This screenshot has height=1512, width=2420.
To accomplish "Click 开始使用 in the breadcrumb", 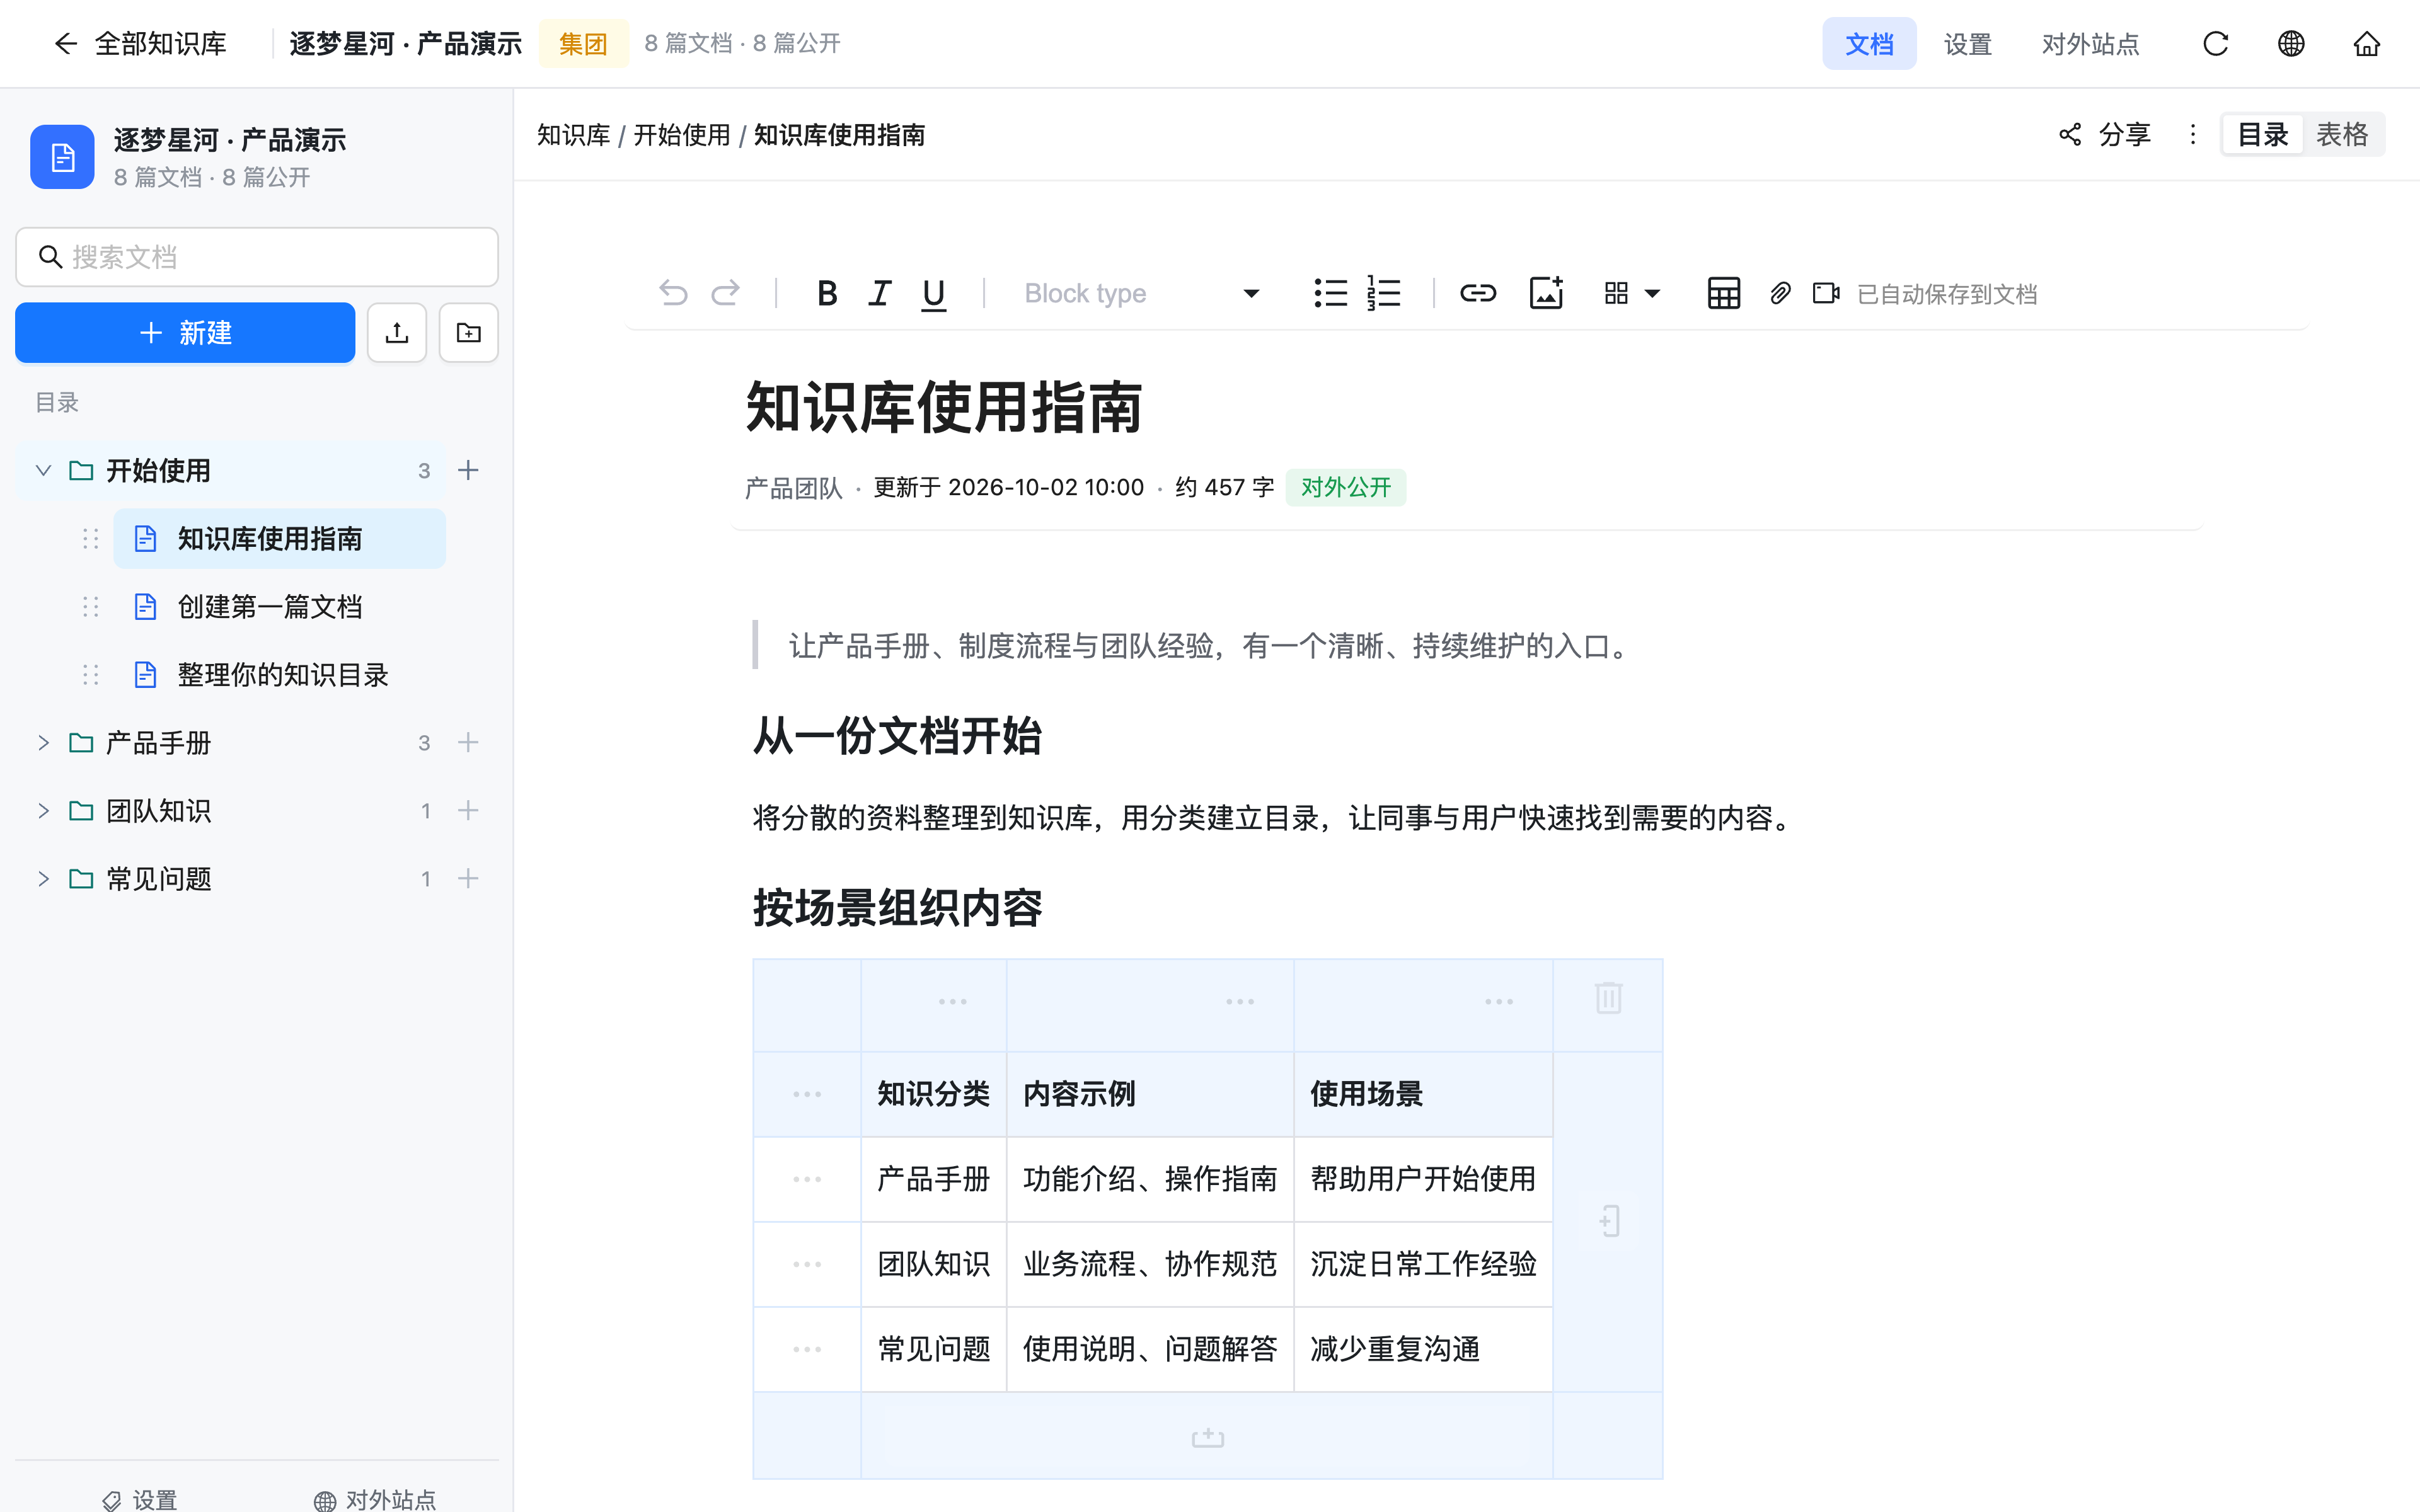I will [682, 134].
